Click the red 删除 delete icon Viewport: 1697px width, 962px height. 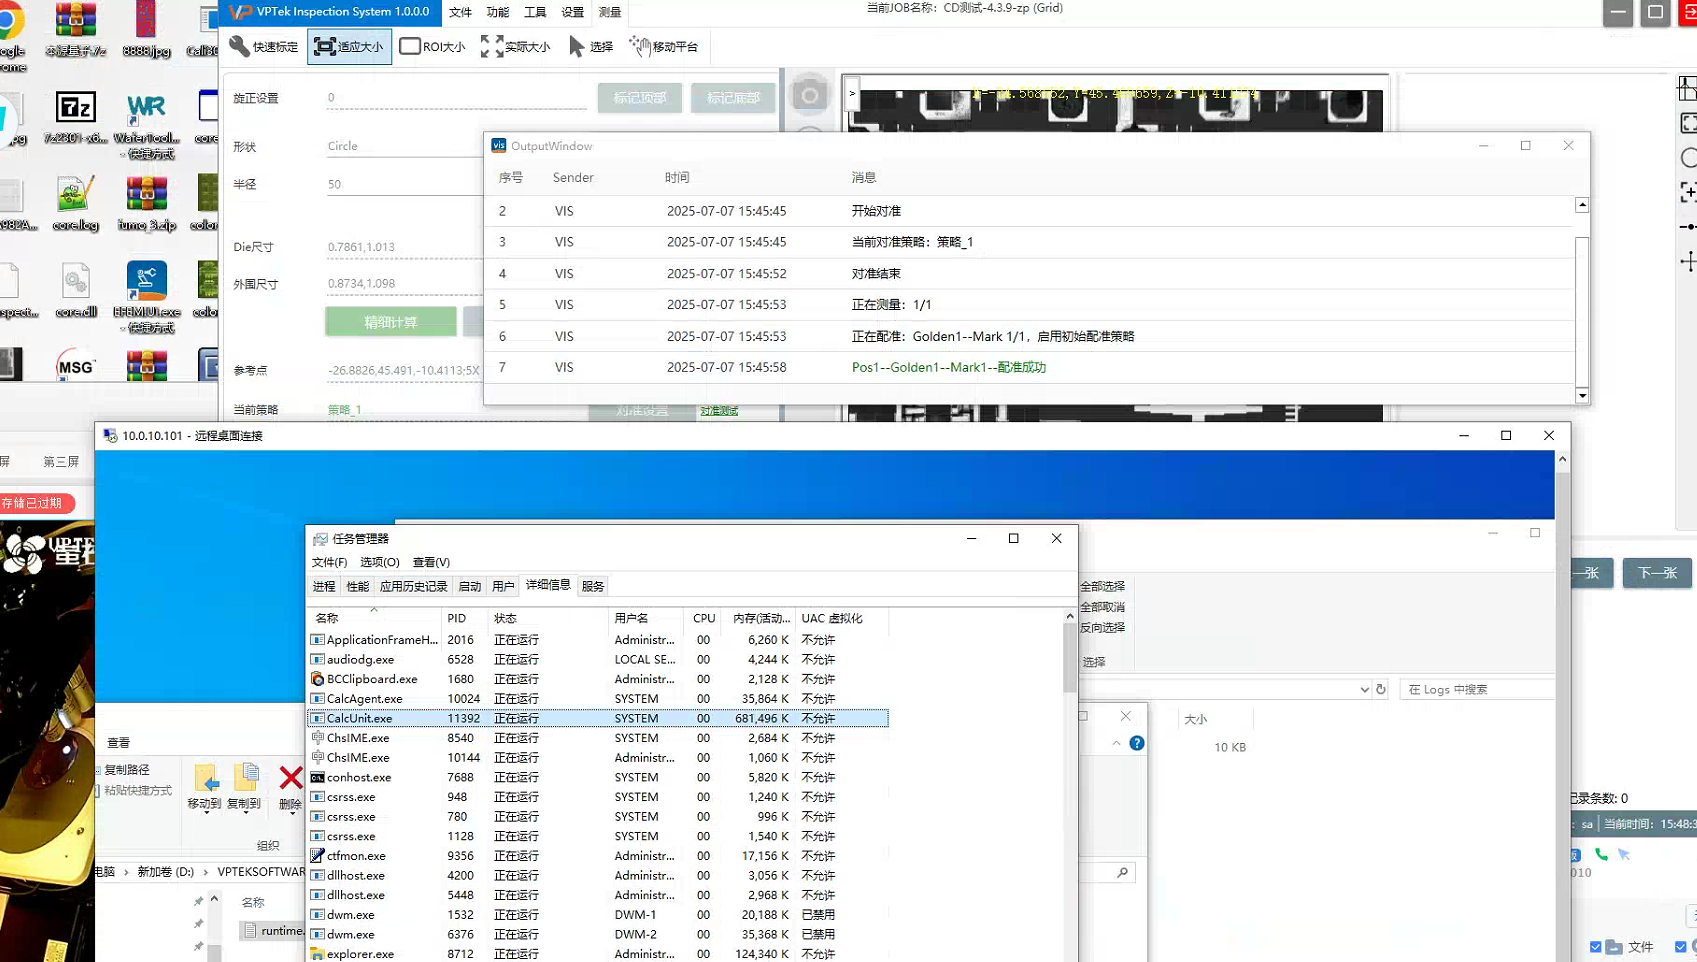click(290, 777)
